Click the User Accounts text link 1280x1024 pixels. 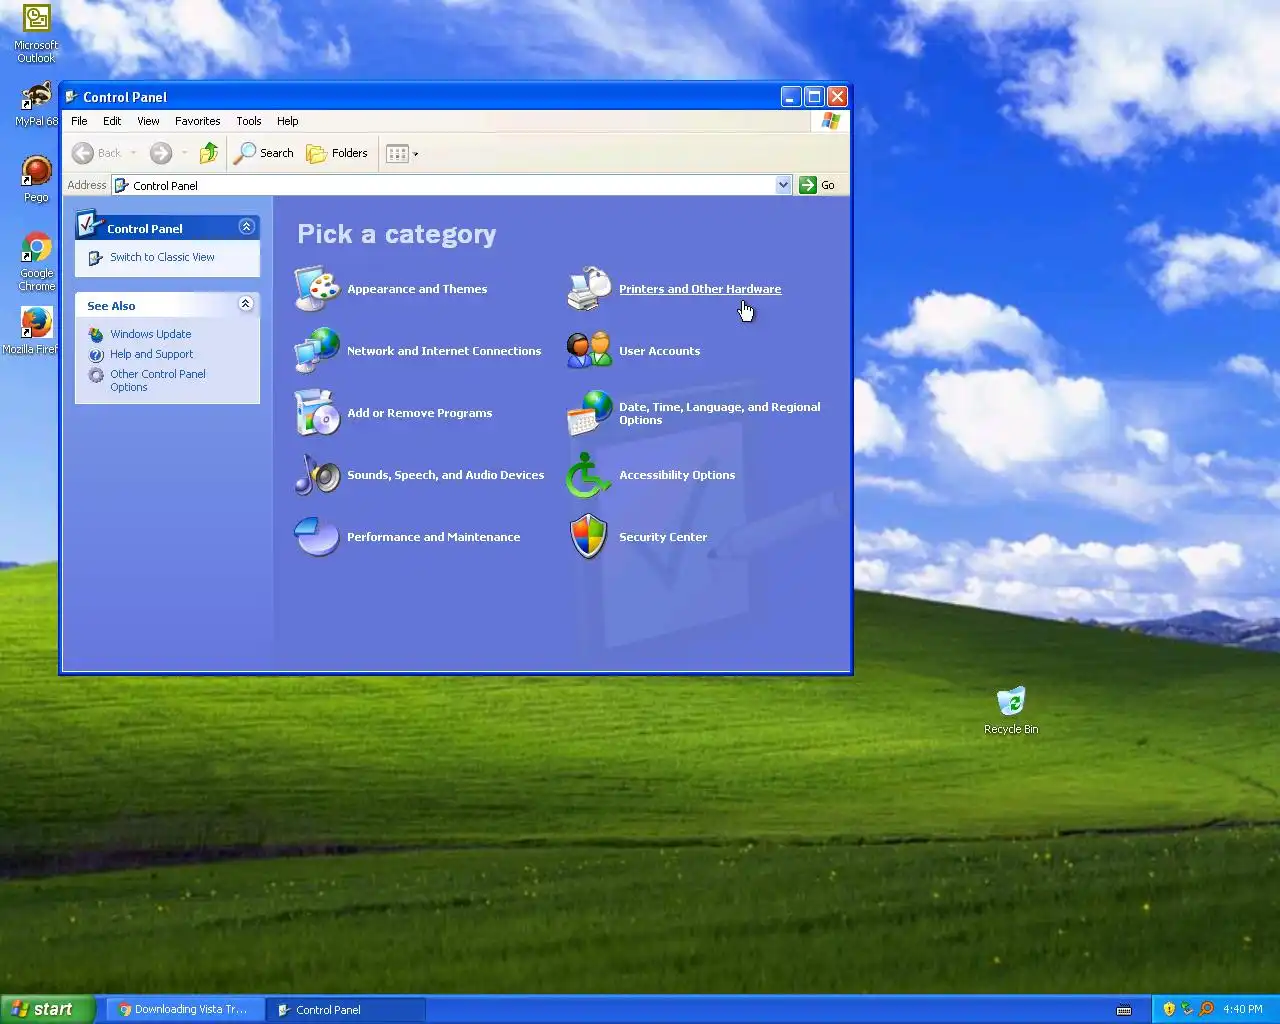point(659,351)
